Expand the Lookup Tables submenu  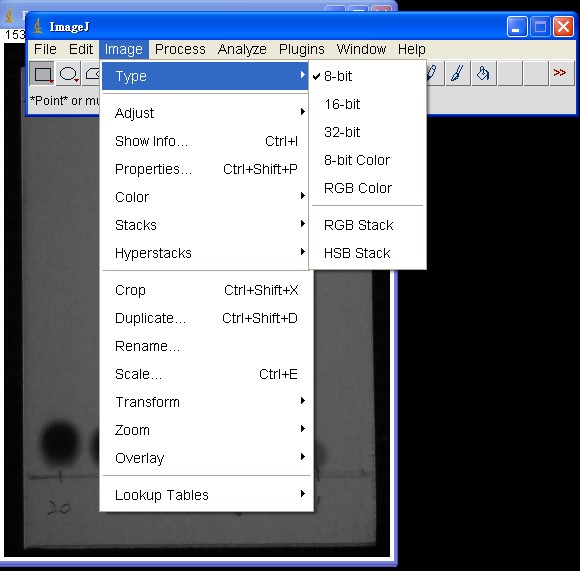[206, 495]
